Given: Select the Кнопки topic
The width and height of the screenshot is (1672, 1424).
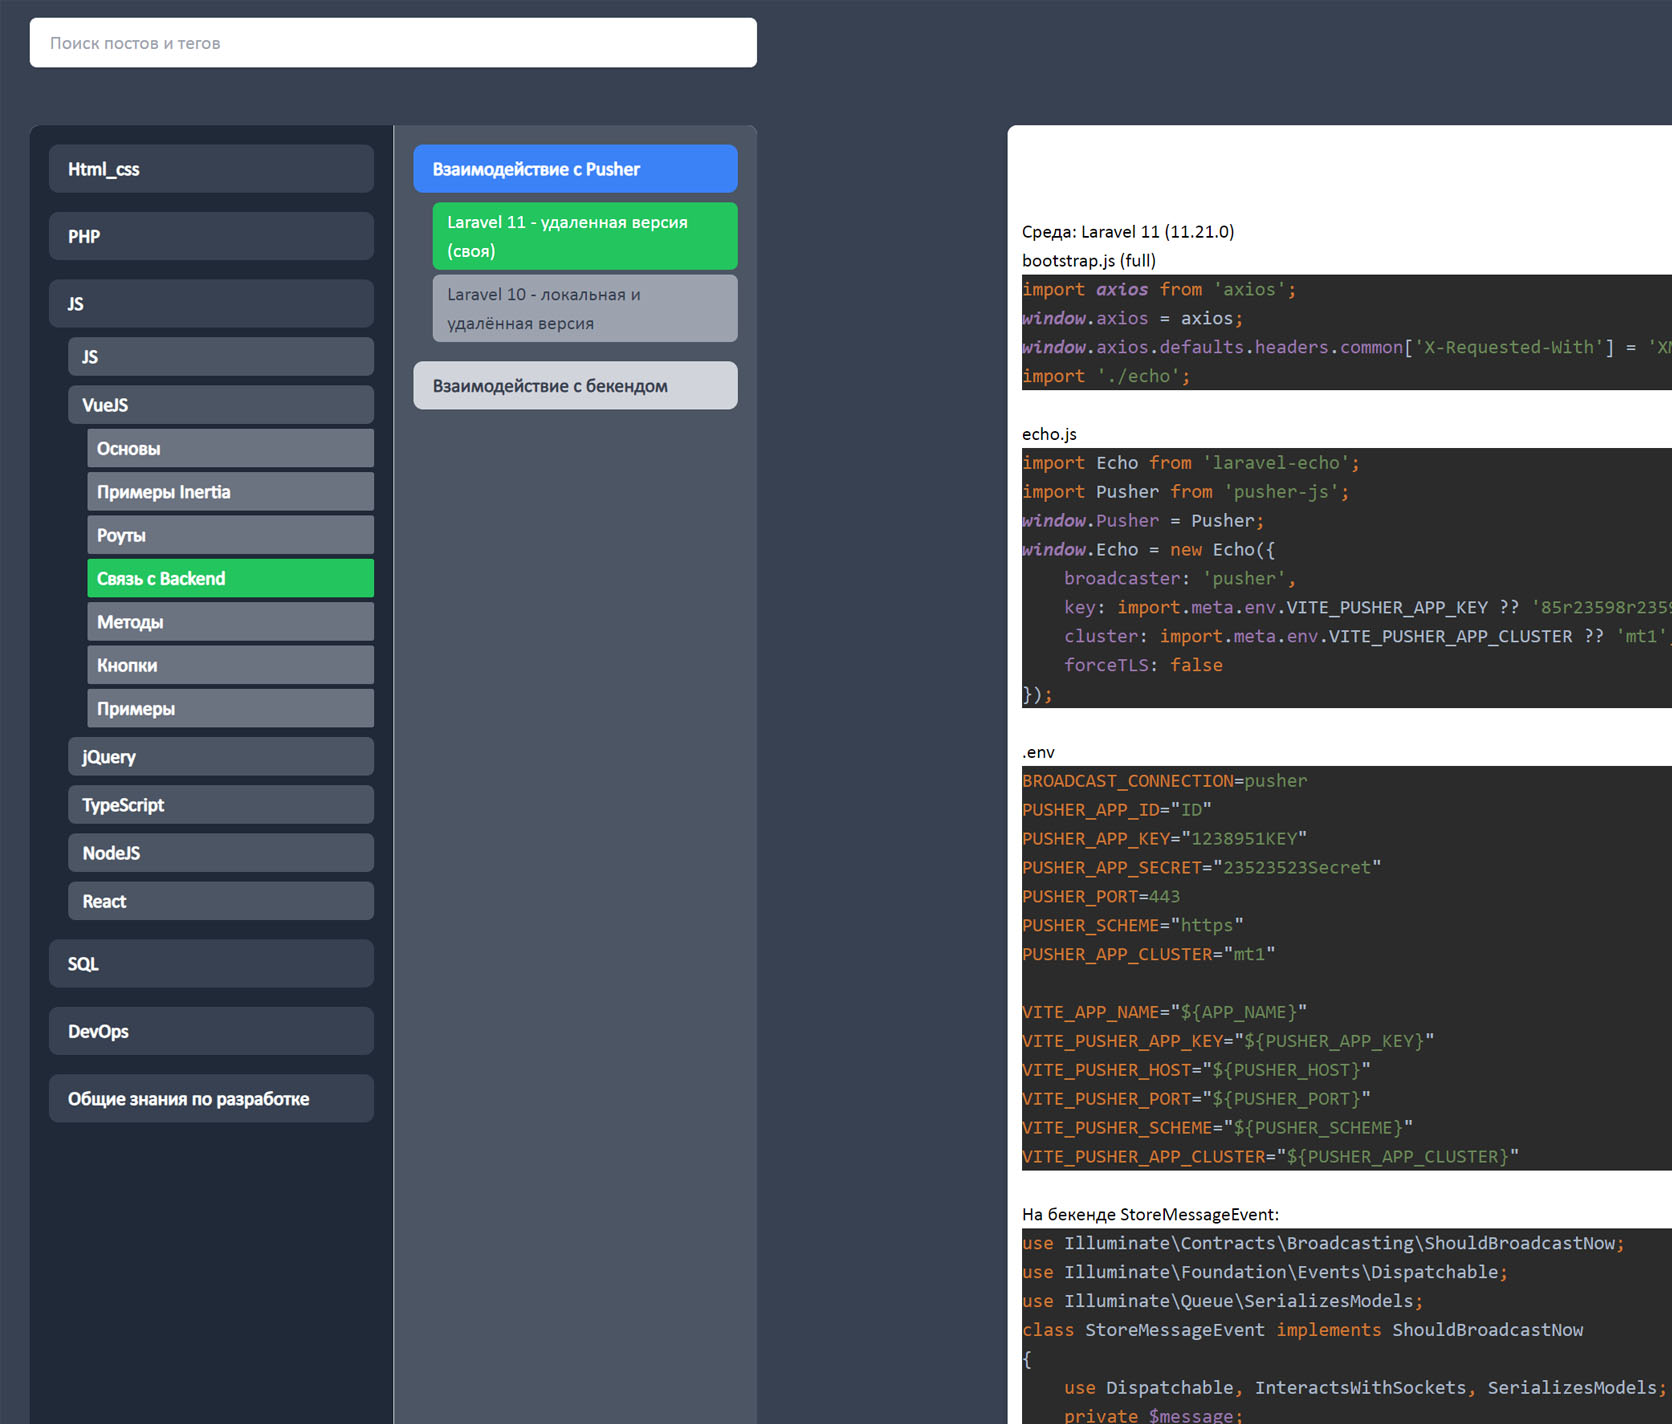Looking at the screenshot, I should [x=230, y=665].
